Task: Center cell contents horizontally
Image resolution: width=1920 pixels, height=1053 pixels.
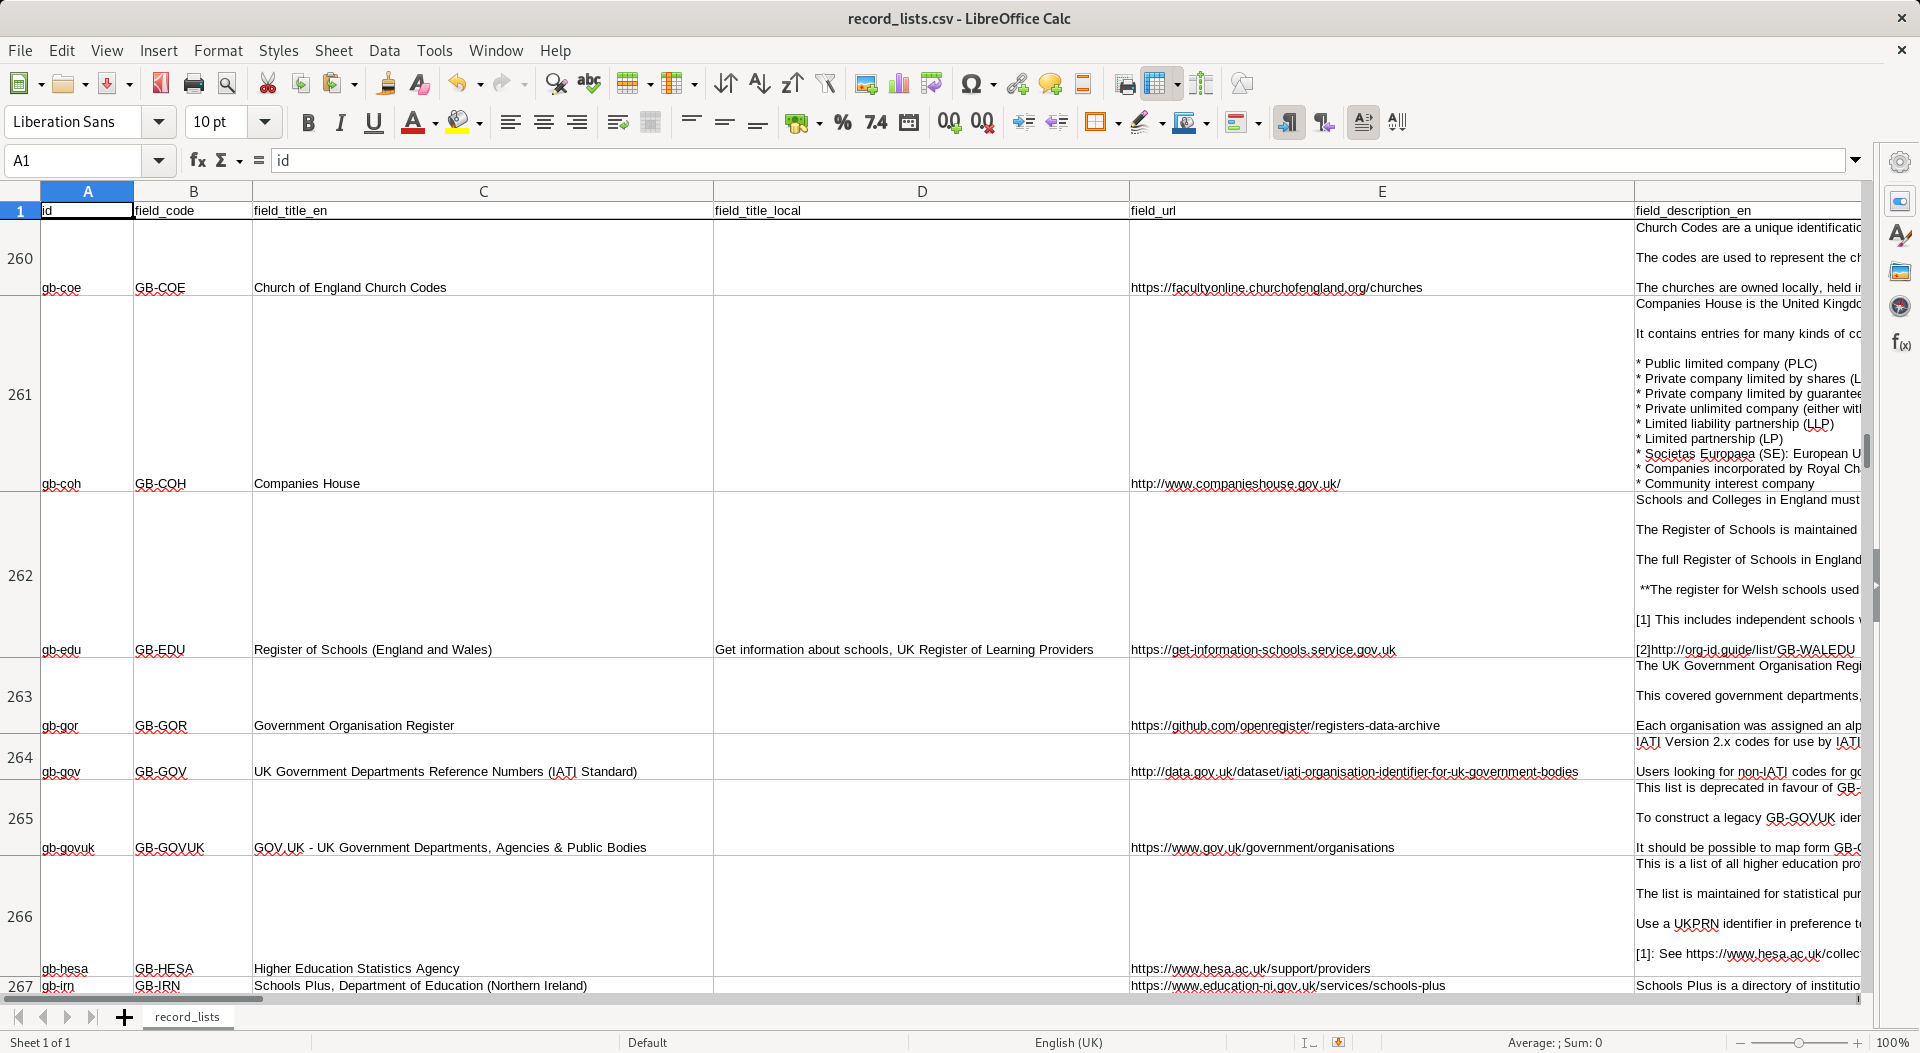Action: [544, 122]
